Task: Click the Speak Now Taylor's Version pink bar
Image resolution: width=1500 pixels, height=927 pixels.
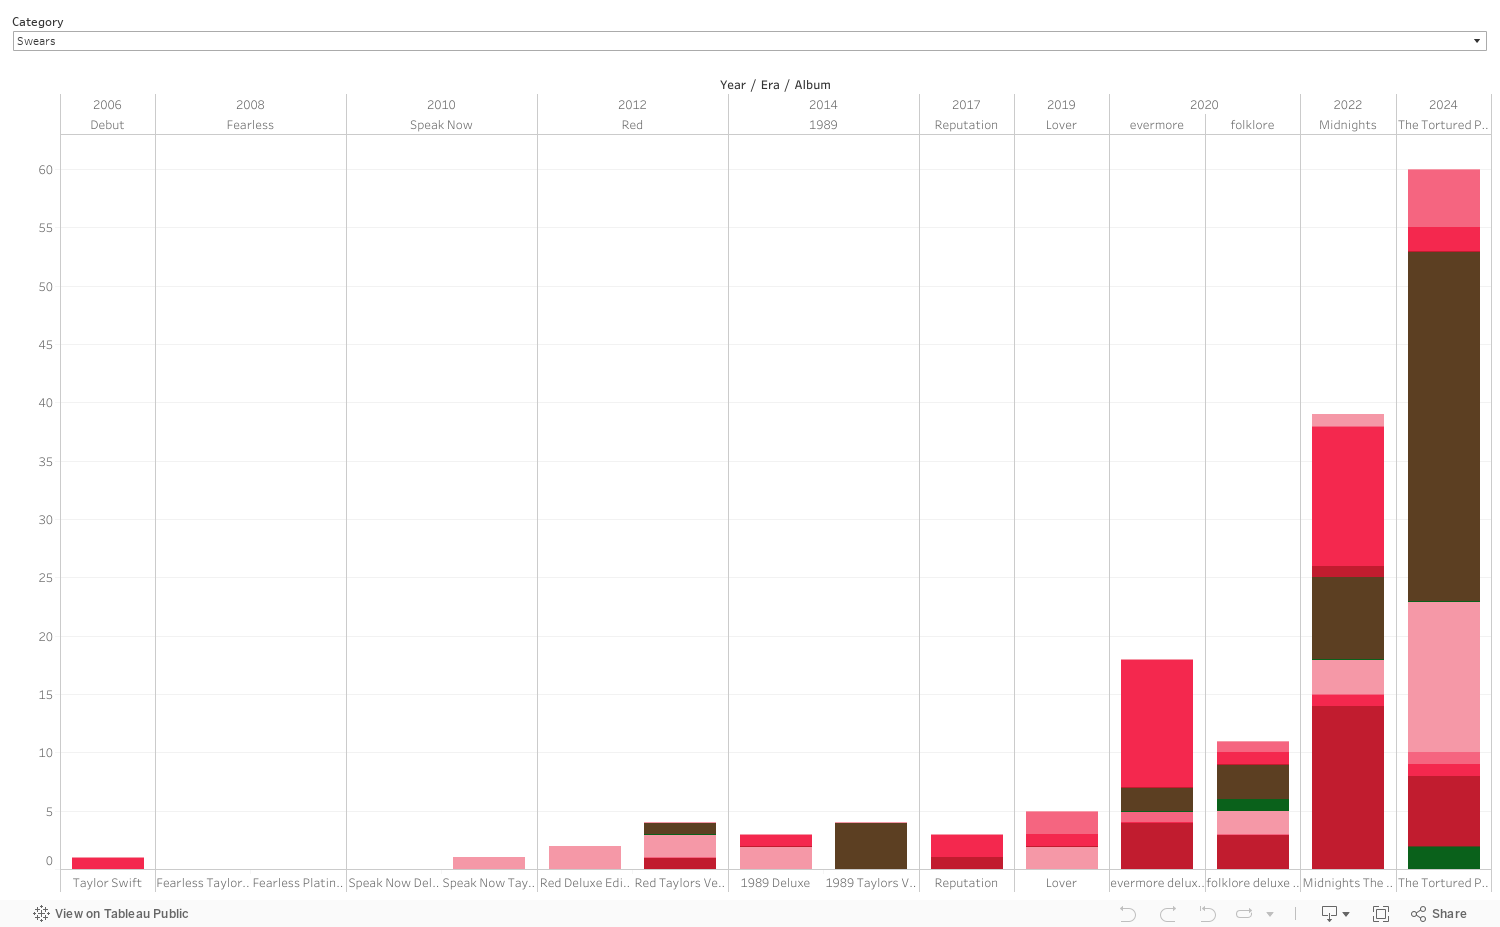Action: point(489,863)
